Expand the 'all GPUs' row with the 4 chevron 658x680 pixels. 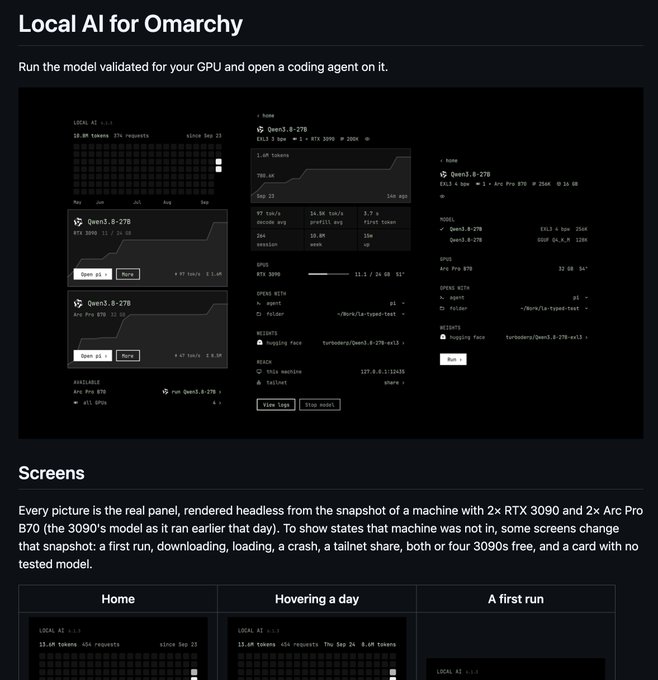tap(217, 402)
